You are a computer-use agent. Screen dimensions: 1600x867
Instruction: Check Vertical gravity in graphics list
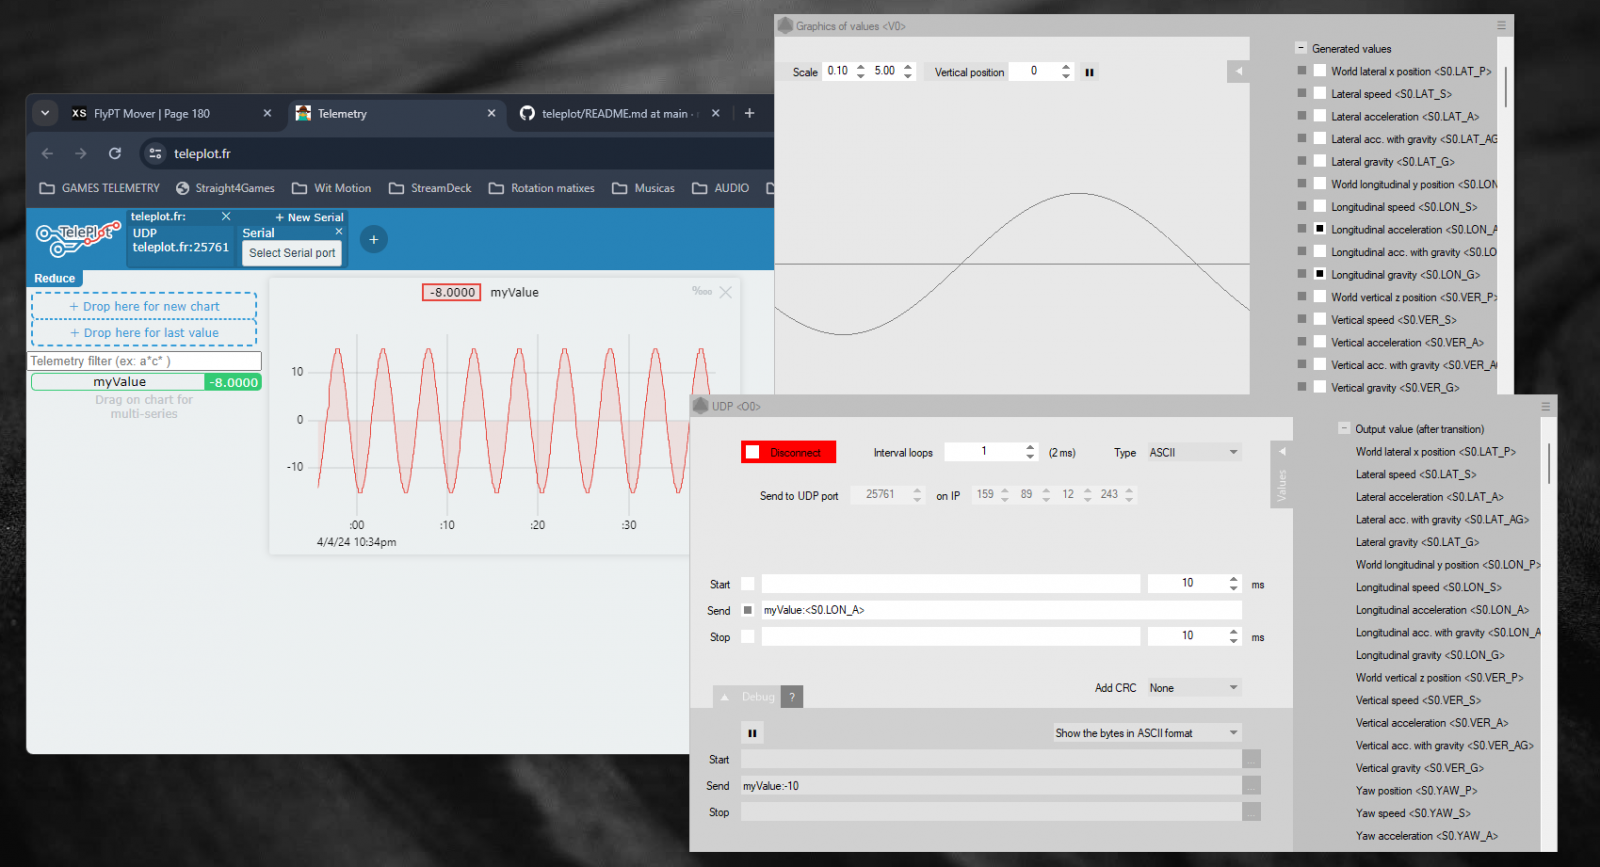pyautogui.click(x=1320, y=387)
